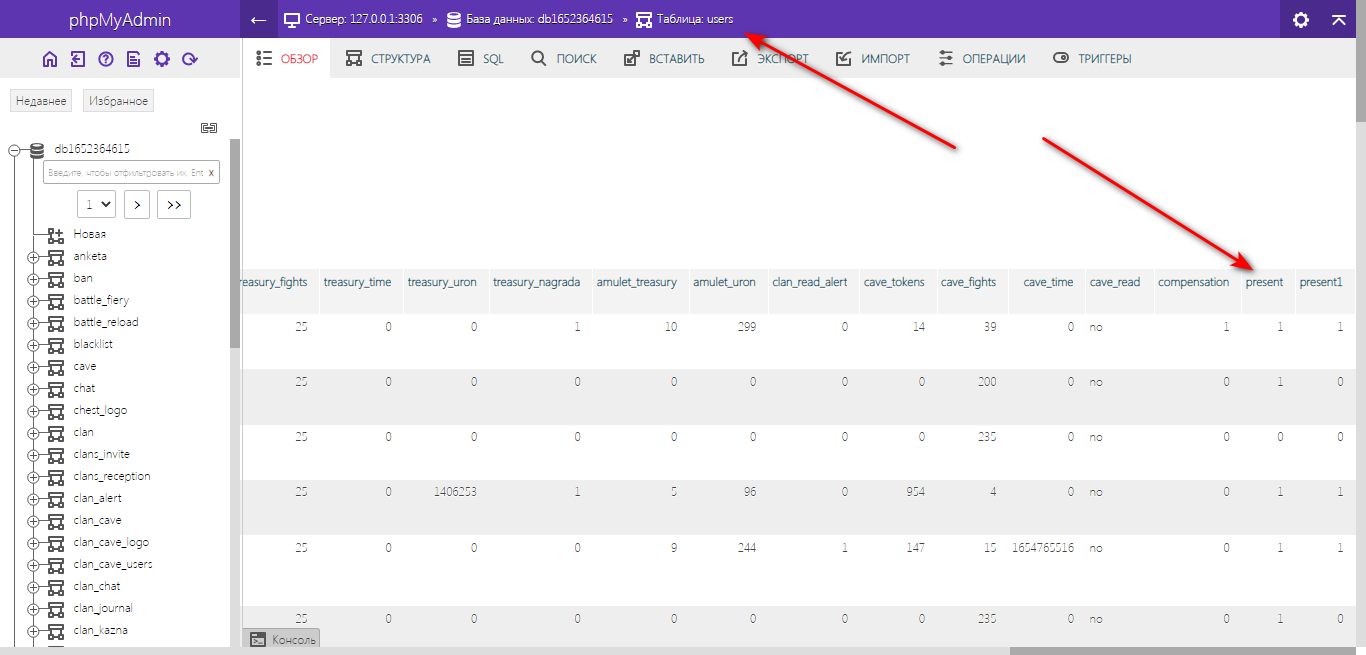This screenshot has width=1366, height=655.
Task: Open page settings gear in top bar
Action: coord(1300,19)
